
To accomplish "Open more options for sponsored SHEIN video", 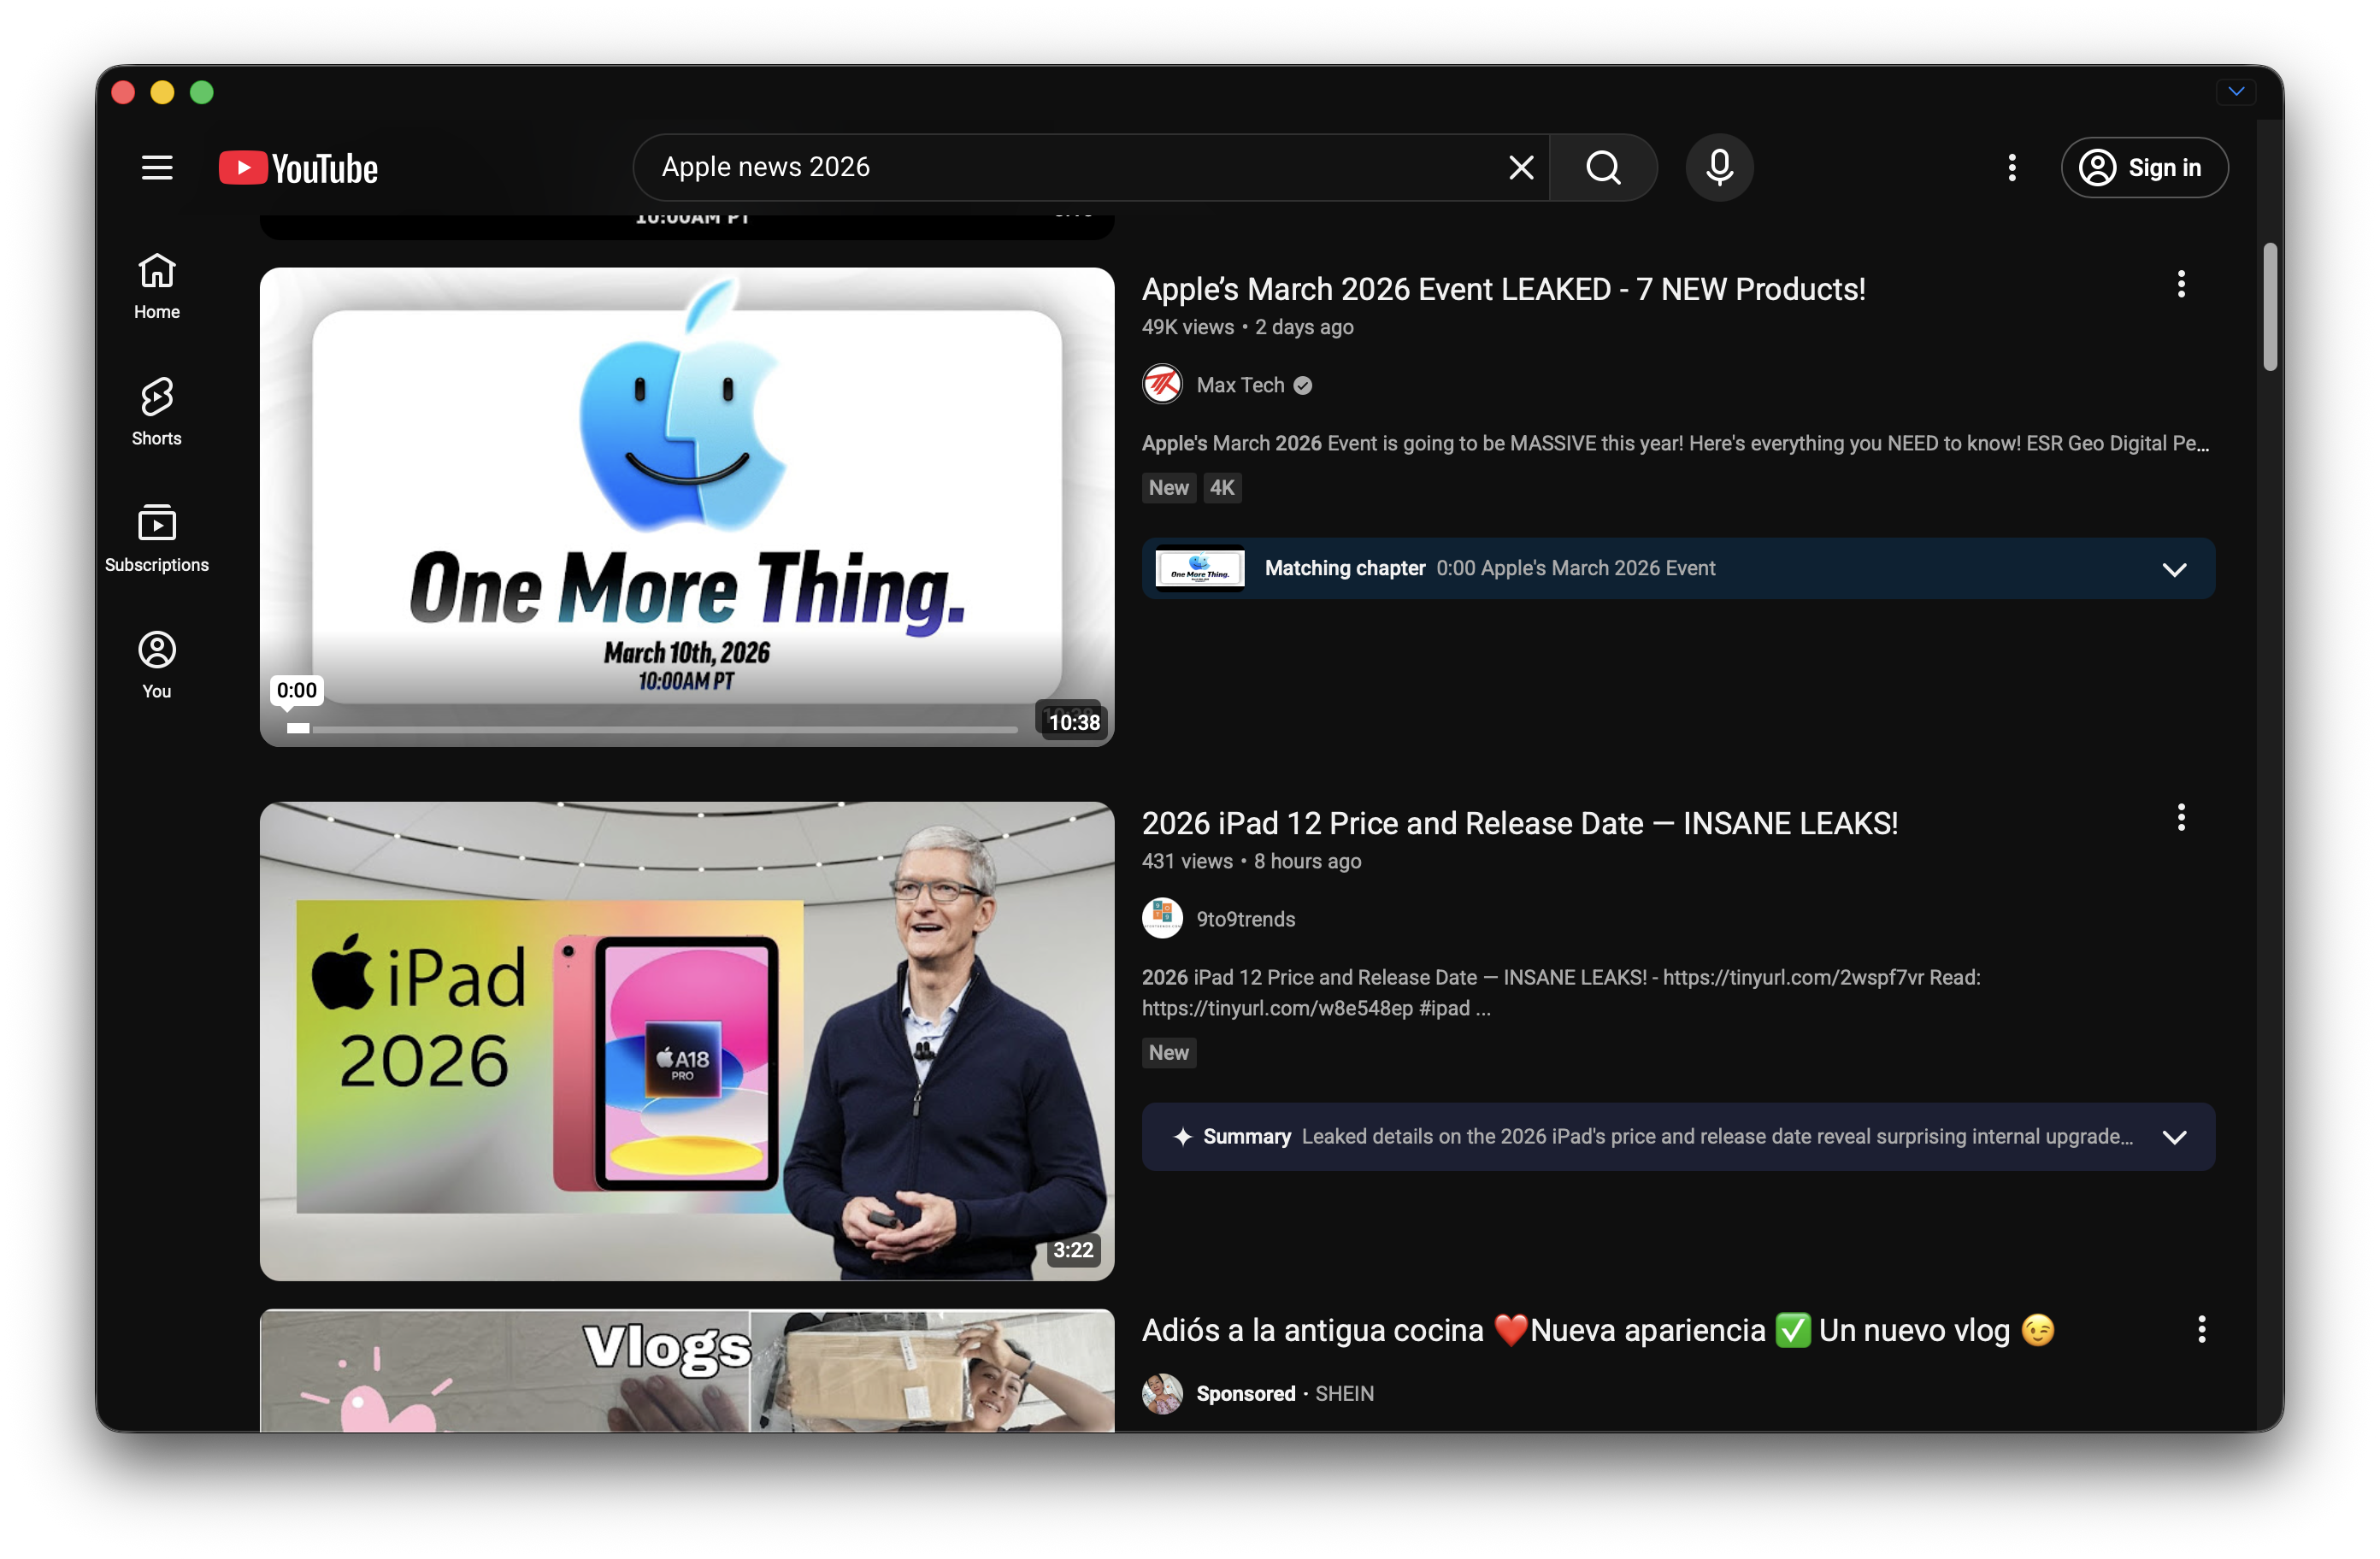I will pos(2201,1329).
